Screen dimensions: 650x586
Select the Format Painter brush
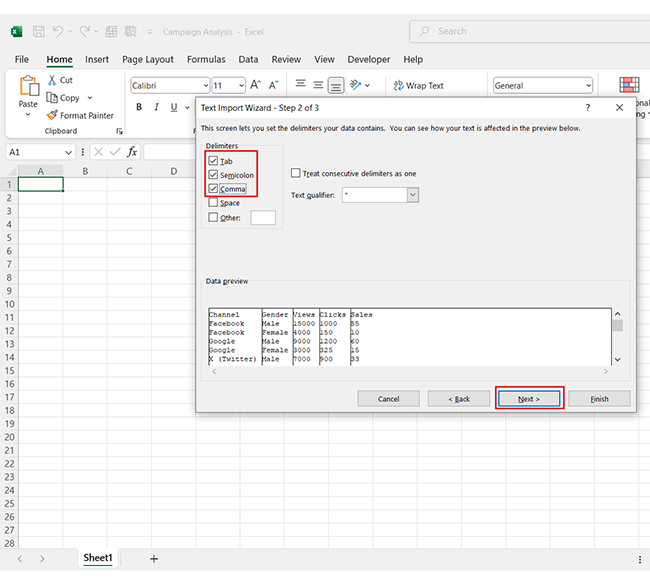coord(52,115)
